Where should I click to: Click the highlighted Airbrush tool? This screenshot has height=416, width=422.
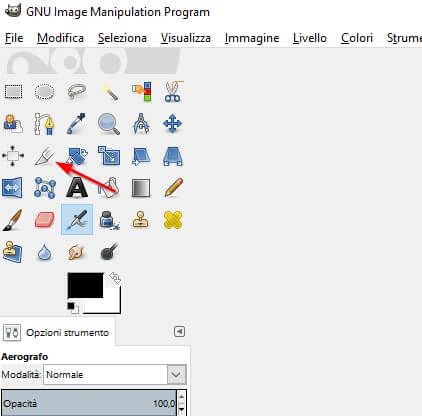[x=77, y=220]
